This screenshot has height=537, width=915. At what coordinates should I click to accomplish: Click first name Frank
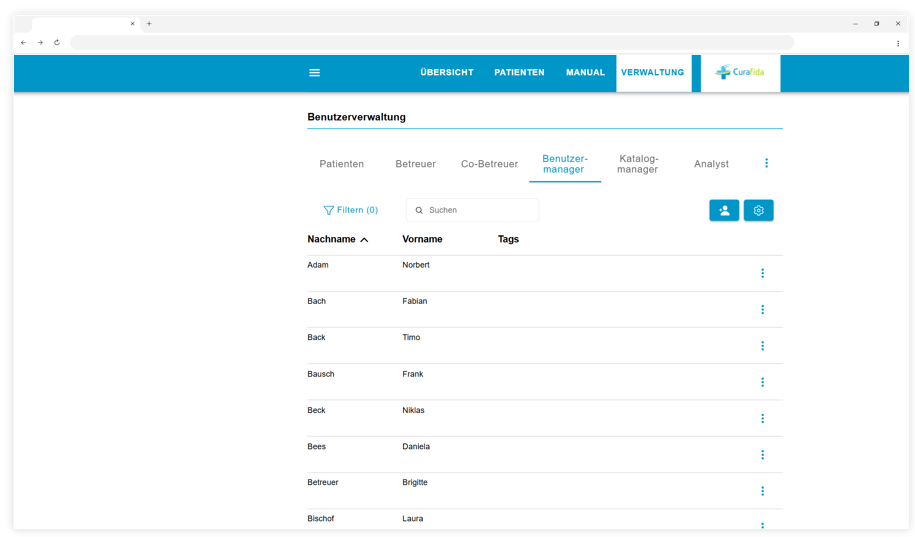[x=413, y=374]
